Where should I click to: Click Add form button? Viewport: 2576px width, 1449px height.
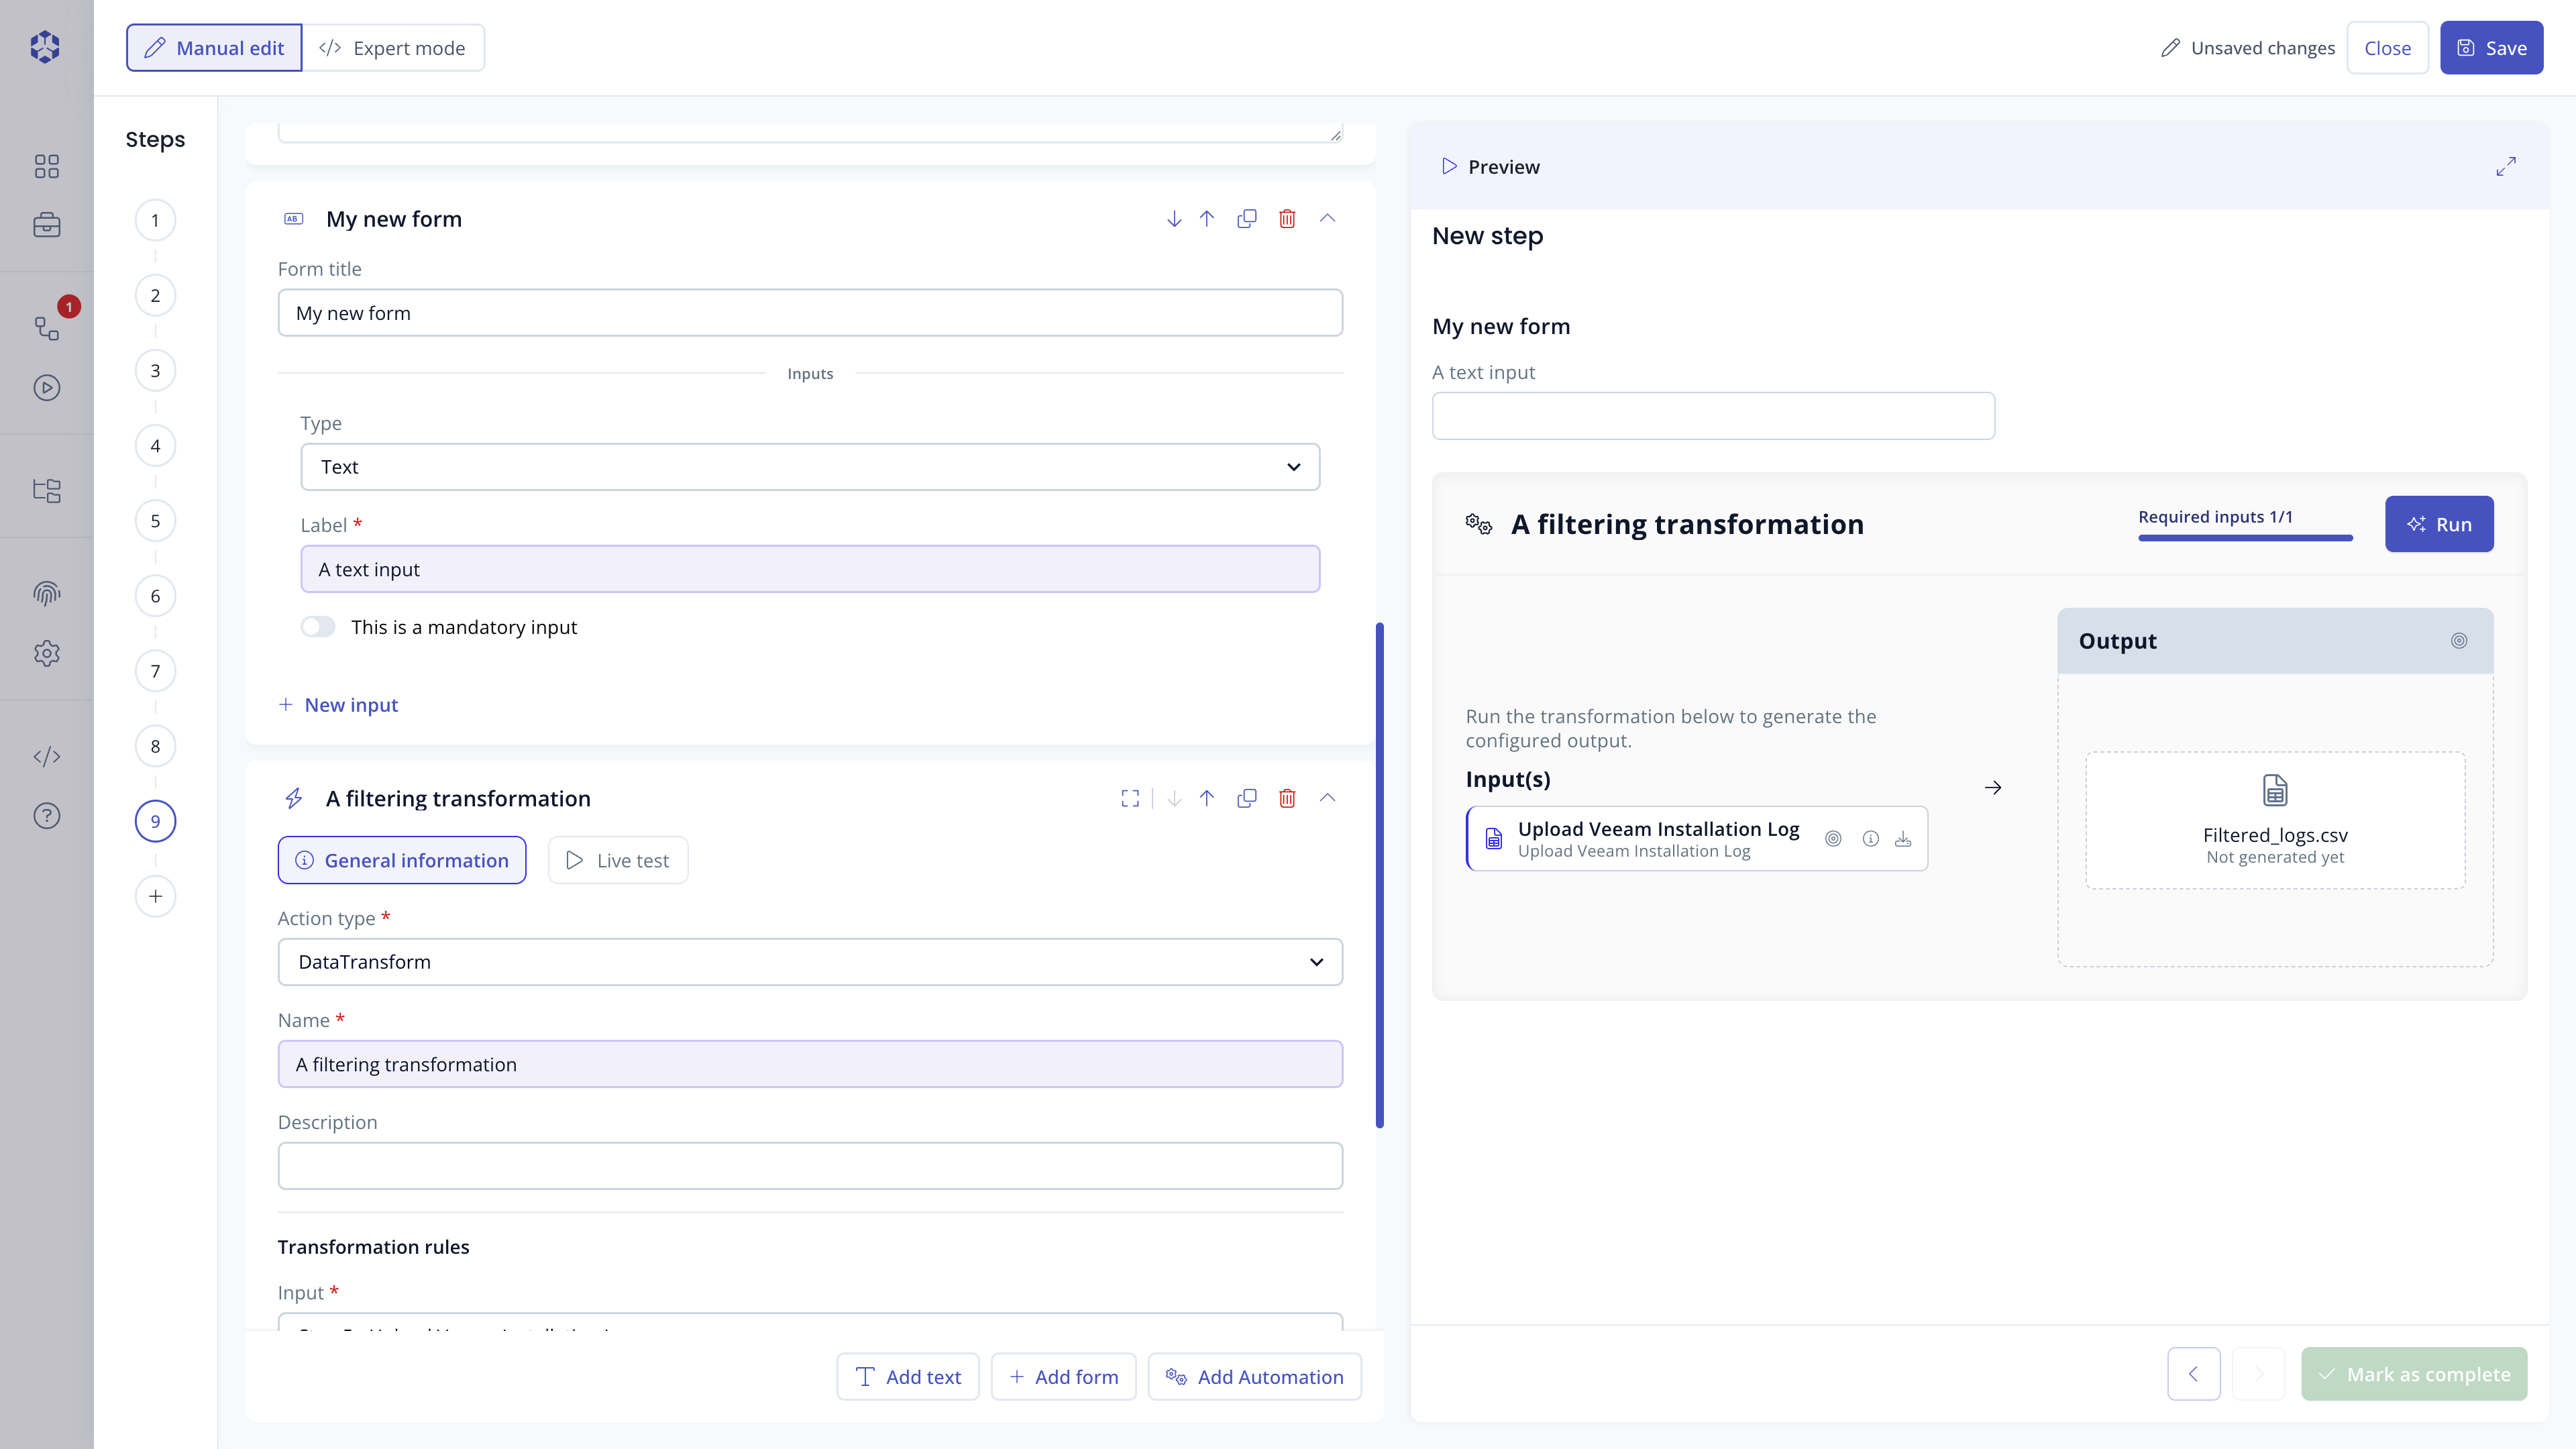1063,1377
